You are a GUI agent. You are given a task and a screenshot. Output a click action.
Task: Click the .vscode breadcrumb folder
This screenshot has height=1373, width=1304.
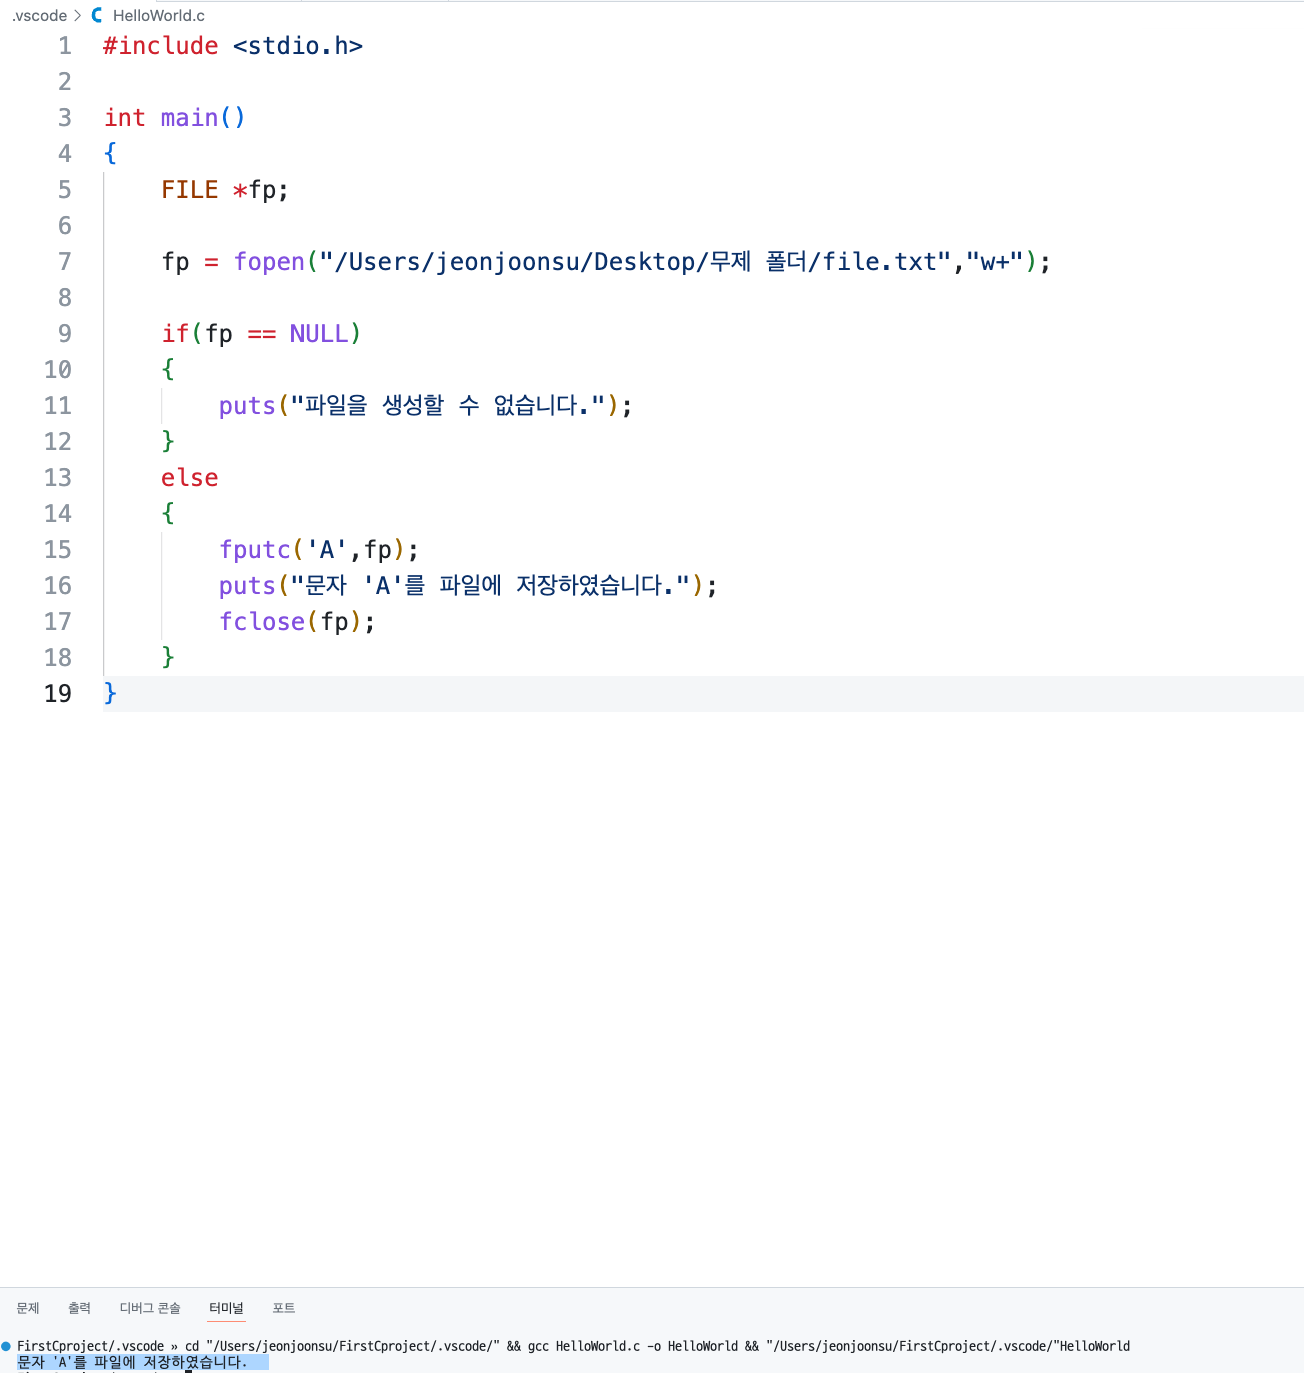pyautogui.click(x=40, y=16)
